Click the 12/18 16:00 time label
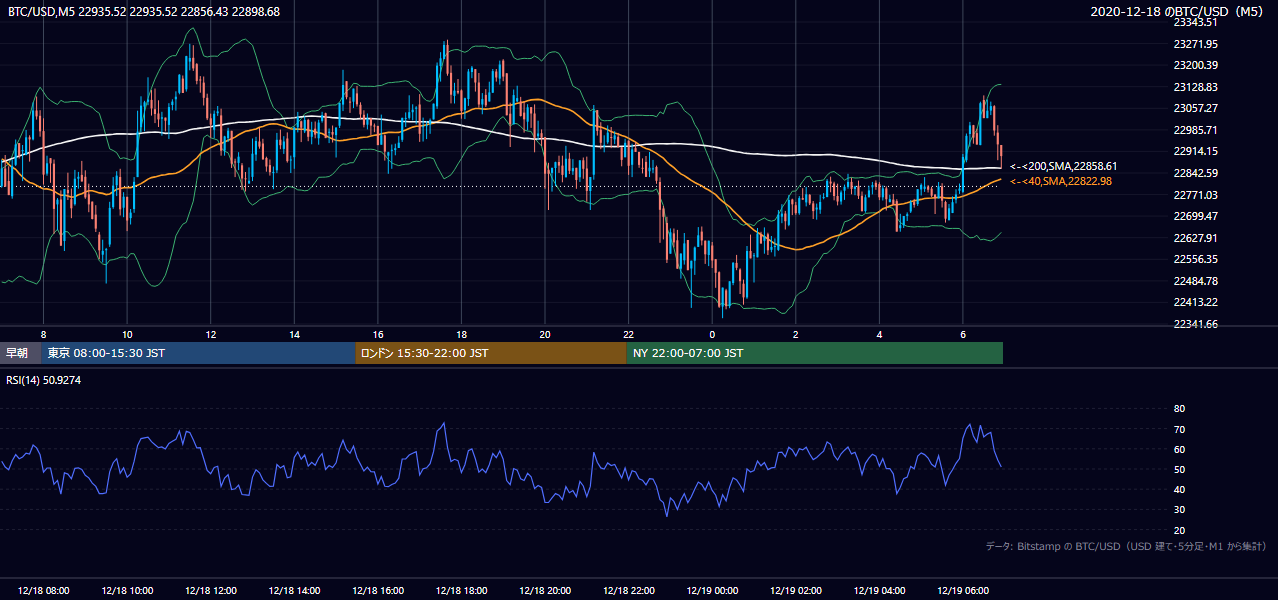 click(x=378, y=591)
